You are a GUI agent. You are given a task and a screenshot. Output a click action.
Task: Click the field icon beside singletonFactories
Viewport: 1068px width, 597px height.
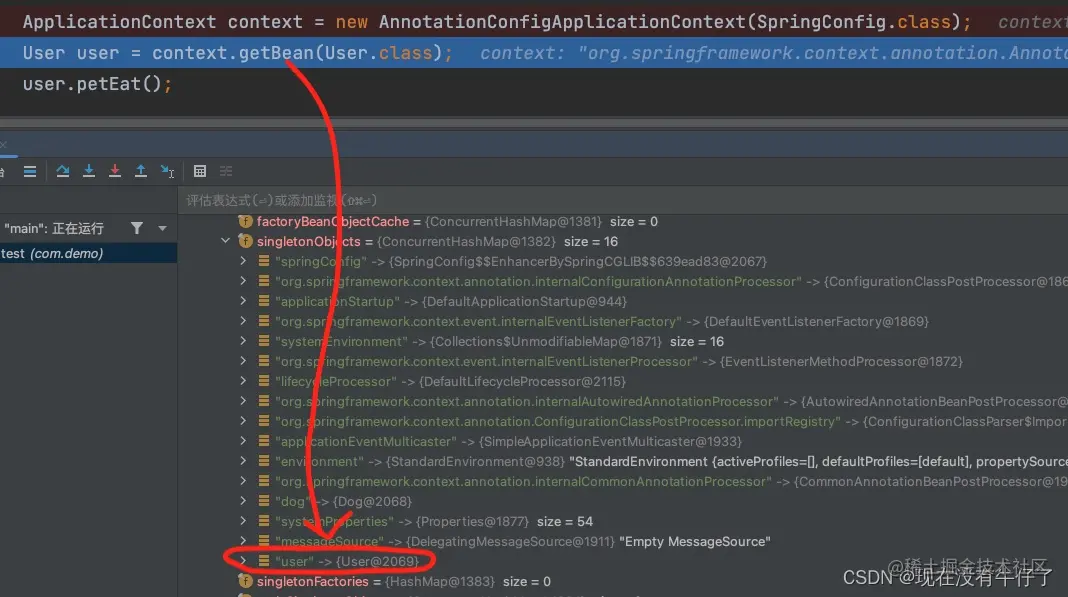tap(245, 581)
